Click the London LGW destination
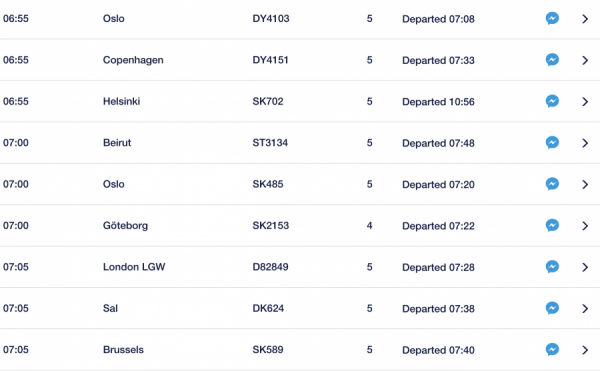Viewport: 600px width, 371px height. tap(134, 267)
